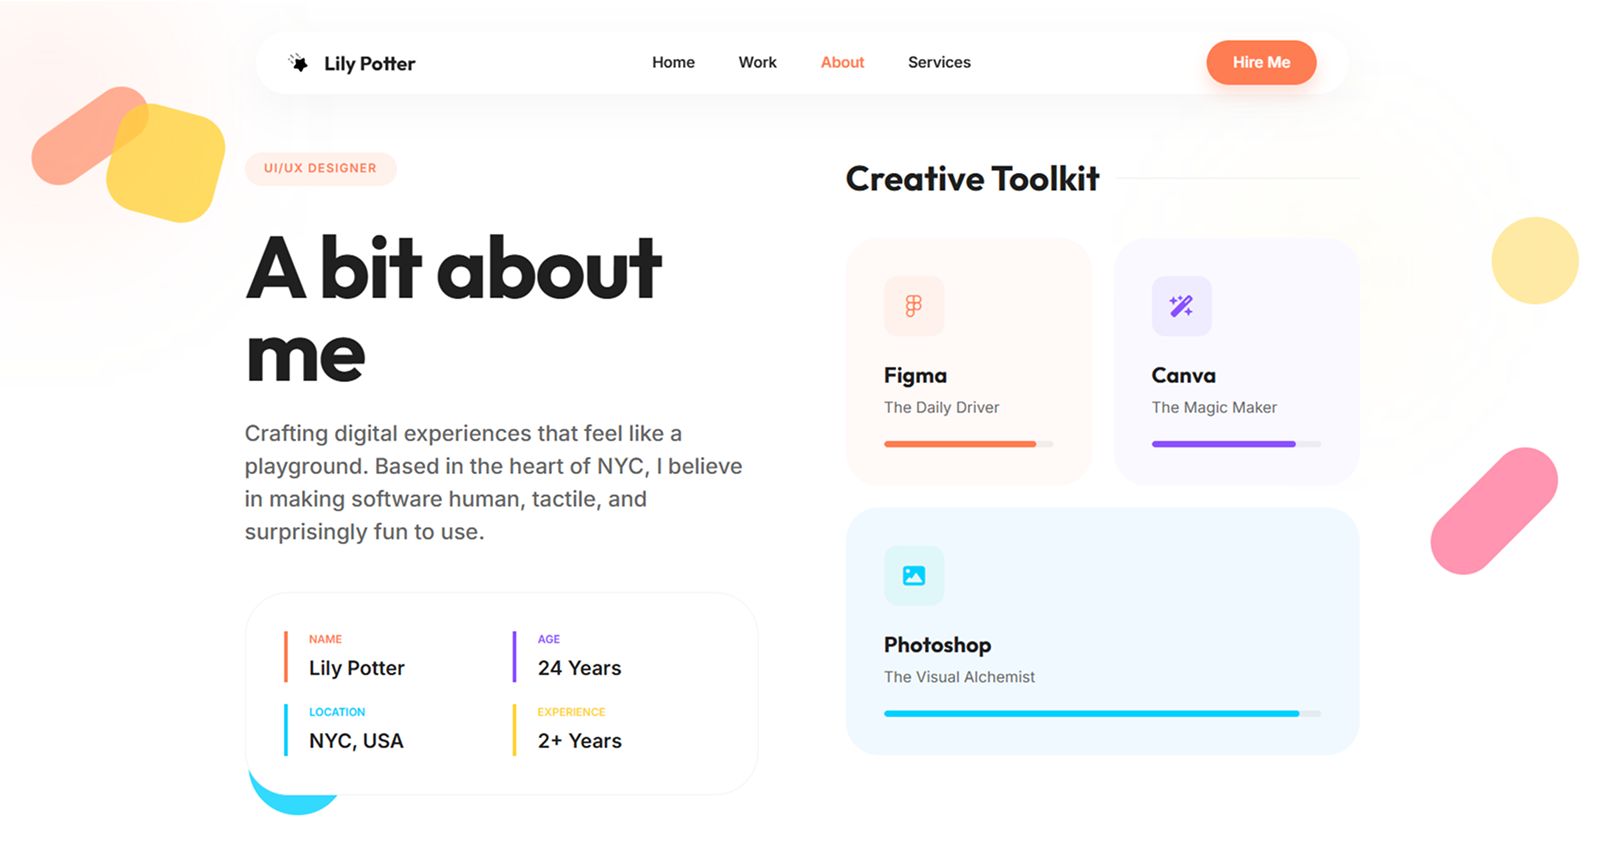Click the Photoshop image icon
This screenshot has width=1600, height=847.
tap(913, 576)
